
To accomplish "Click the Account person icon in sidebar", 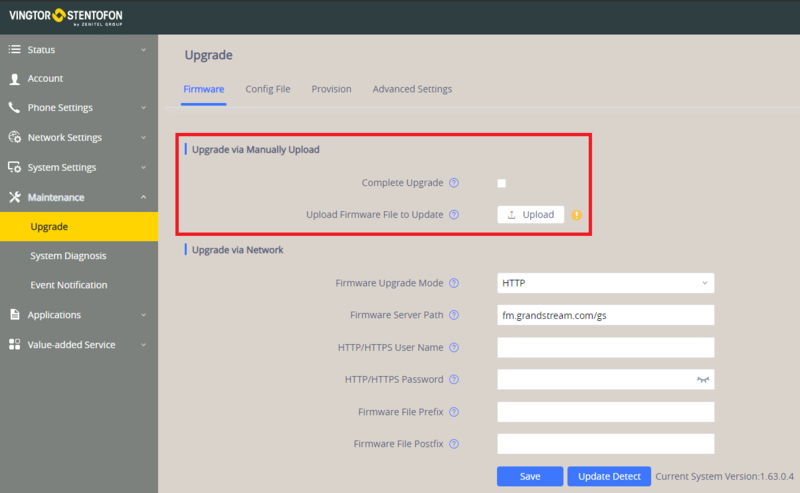I will pos(14,79).
